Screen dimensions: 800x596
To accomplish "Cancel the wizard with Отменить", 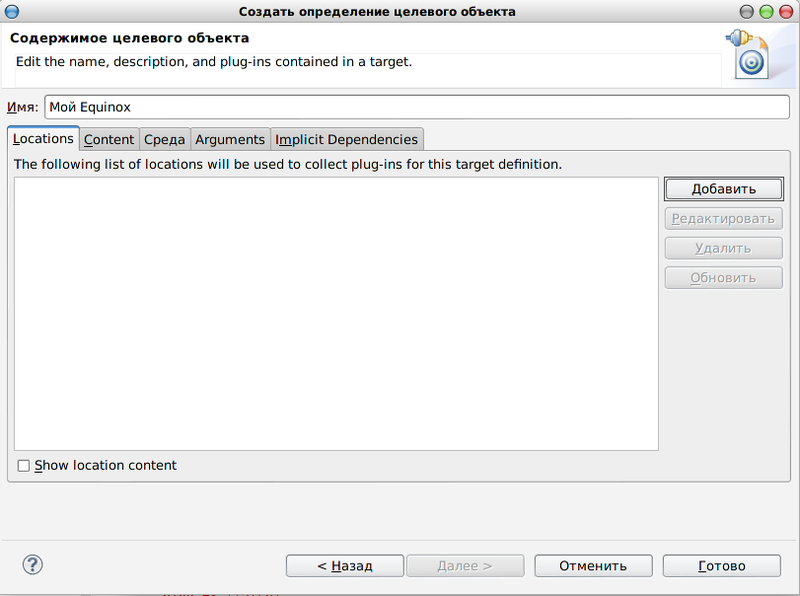I will (x=593, y=566).
